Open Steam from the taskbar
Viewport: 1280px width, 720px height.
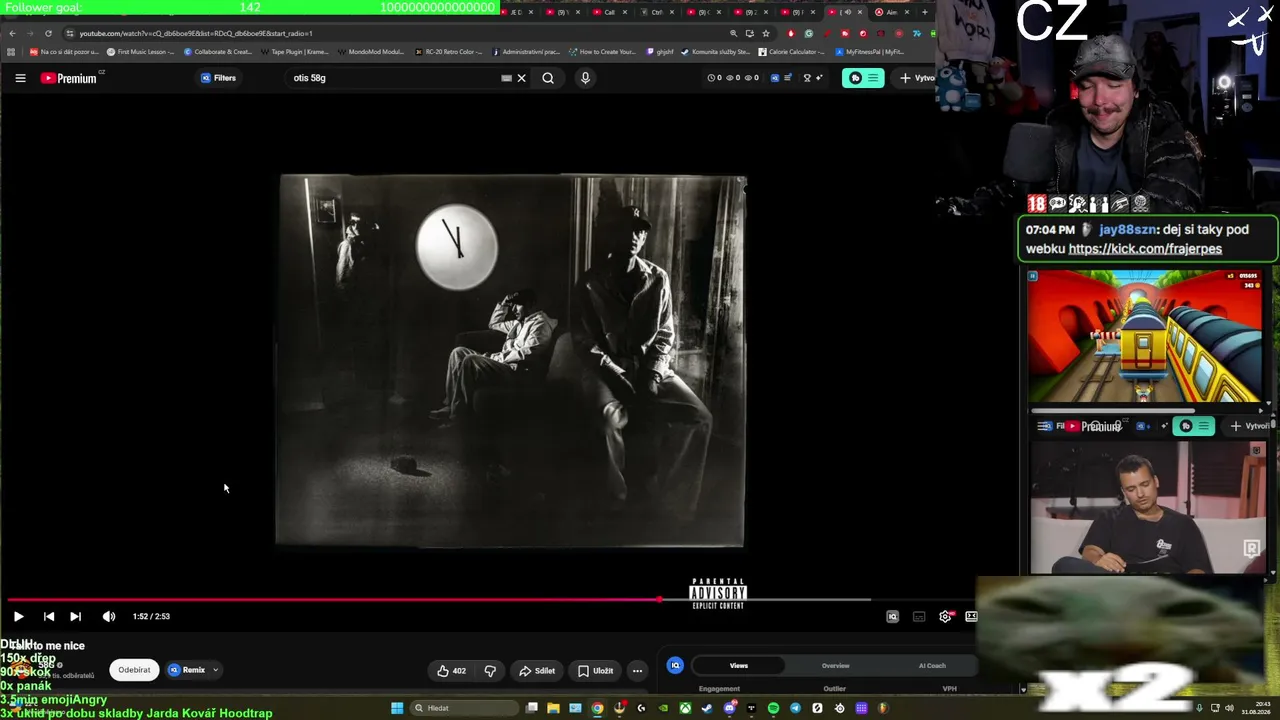click(707, 708)
